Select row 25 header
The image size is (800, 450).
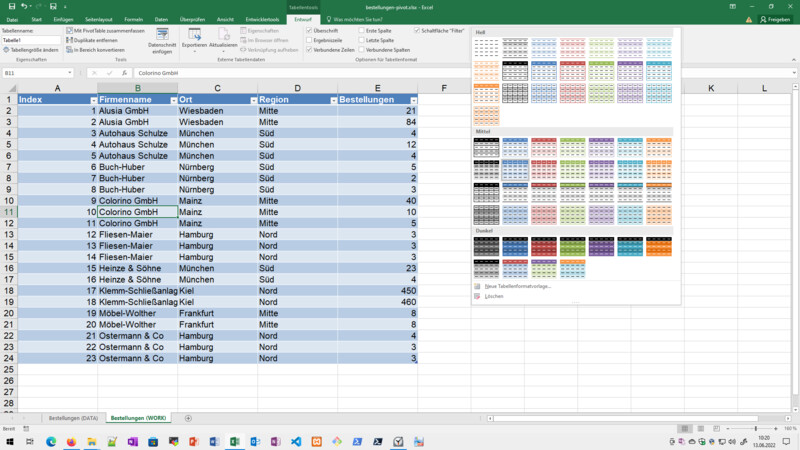pos(9,369)
